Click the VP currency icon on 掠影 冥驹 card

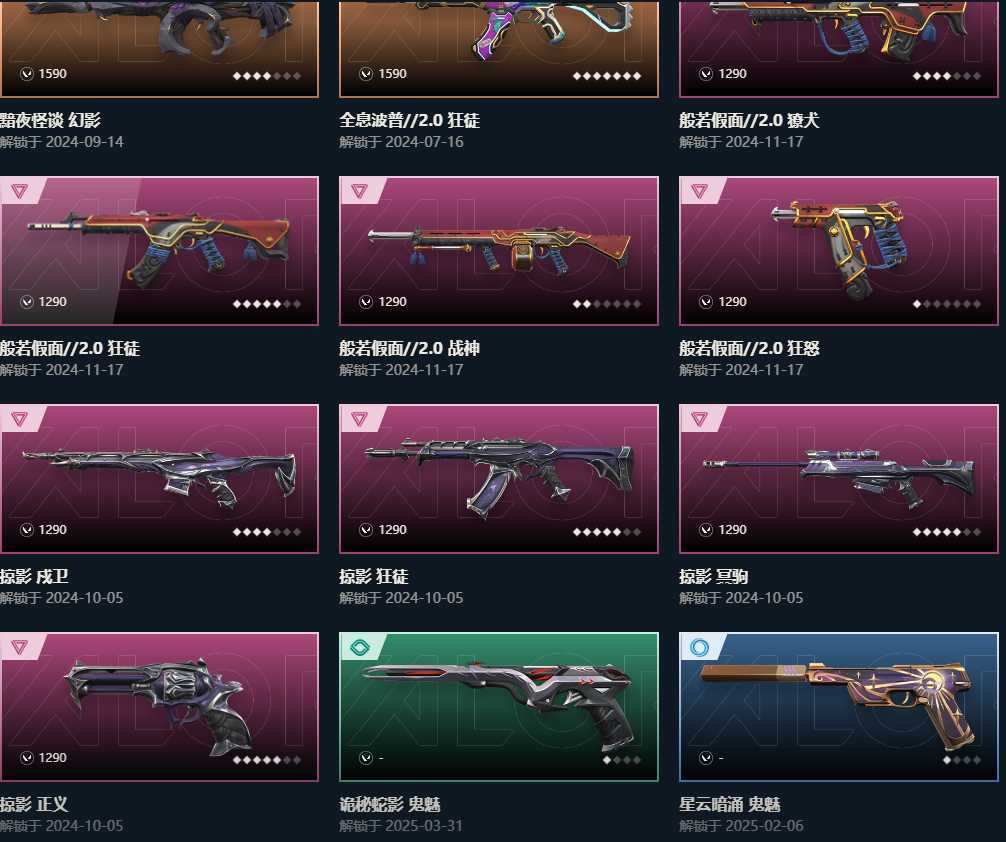[706, 530]
